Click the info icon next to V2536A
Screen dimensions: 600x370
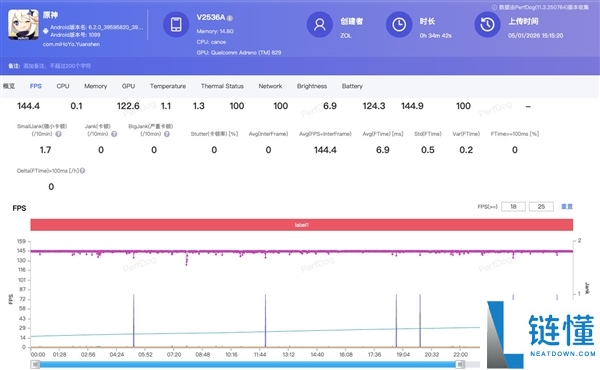[230, 18]
